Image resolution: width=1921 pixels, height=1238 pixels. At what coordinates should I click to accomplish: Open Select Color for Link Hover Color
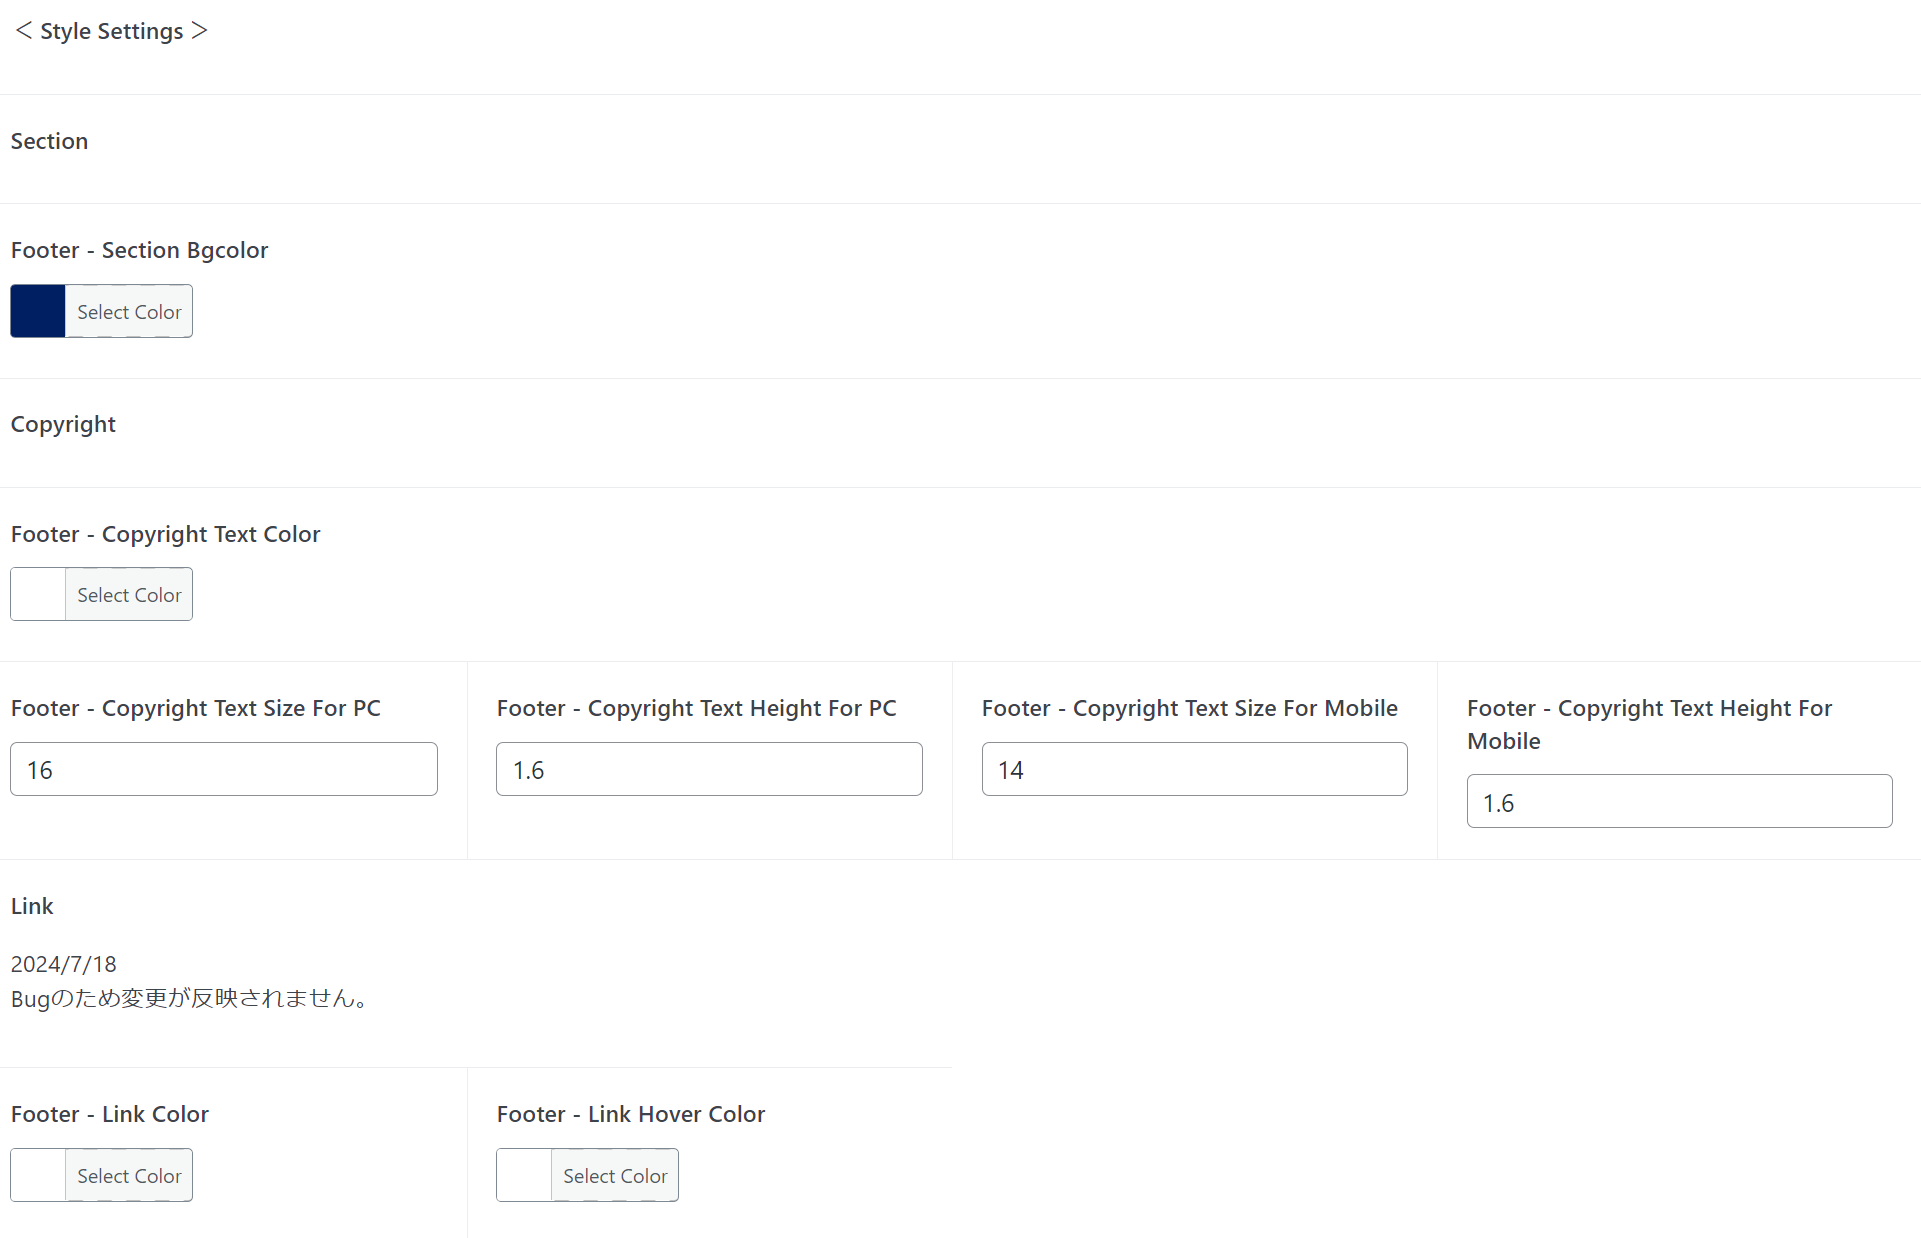tap(615, 1175)
